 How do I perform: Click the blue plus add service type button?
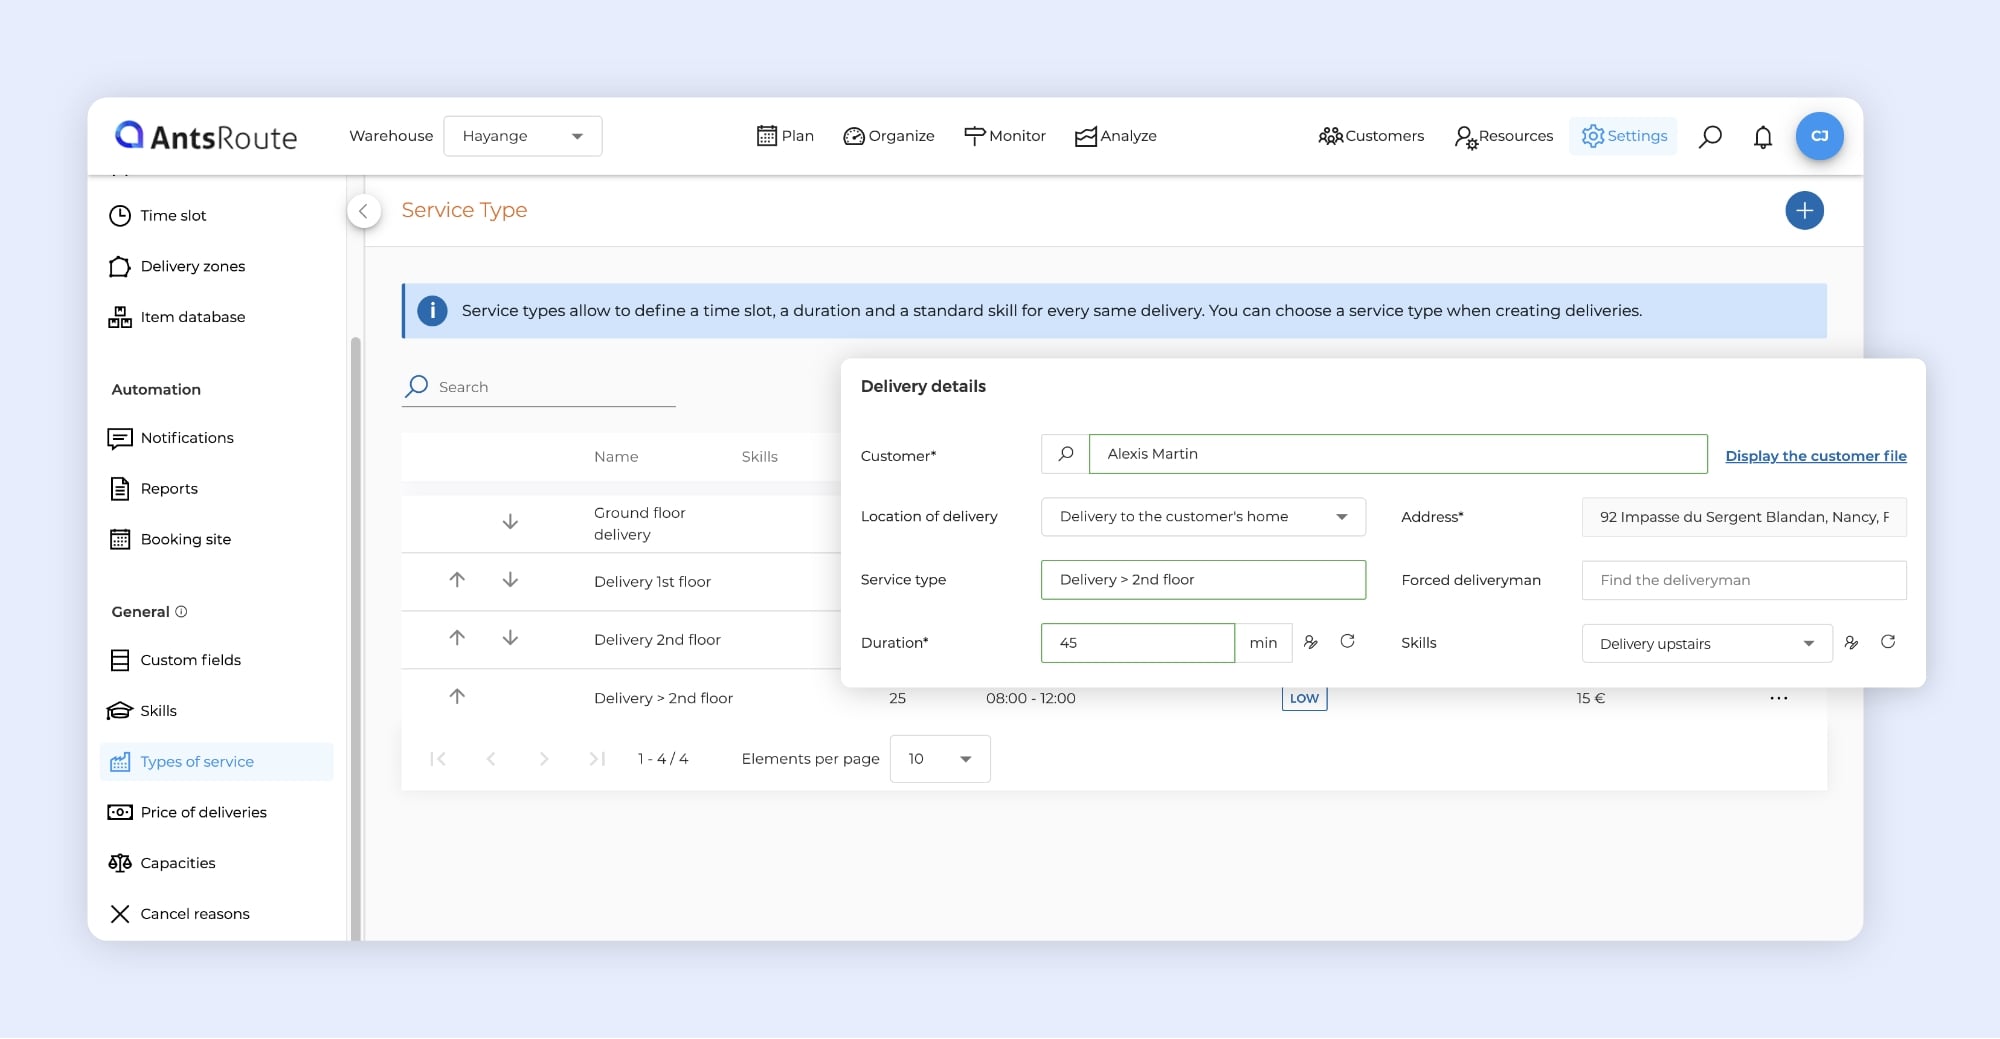(1804, 211)
